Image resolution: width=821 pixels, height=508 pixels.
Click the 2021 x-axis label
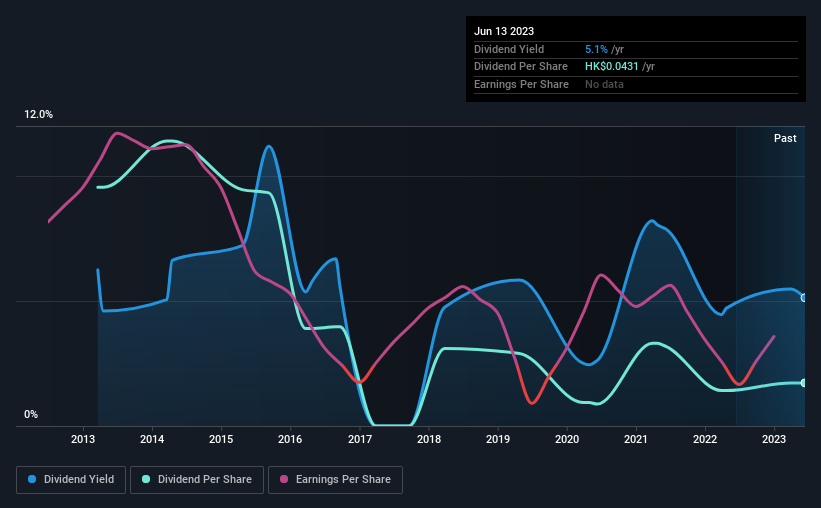(636, 439)
